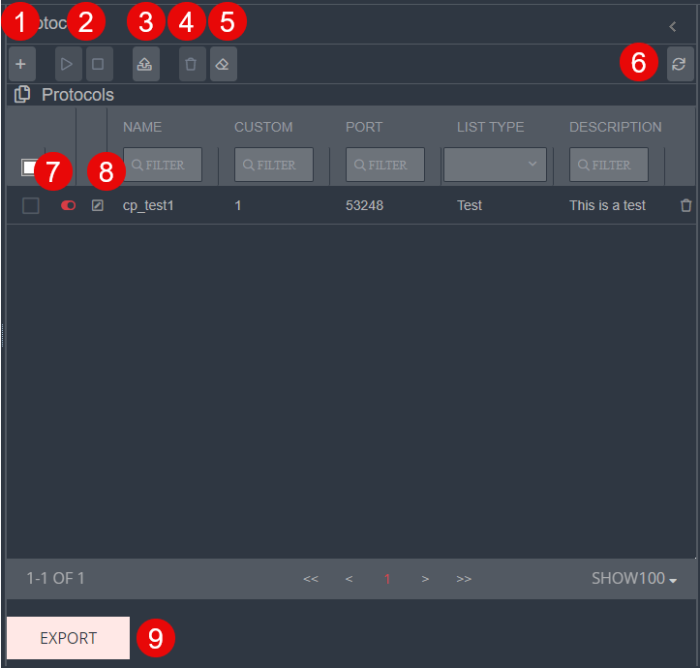Click the import upload icon in toolbar
This screenshot has height=668, width=700.
[145, 64]
